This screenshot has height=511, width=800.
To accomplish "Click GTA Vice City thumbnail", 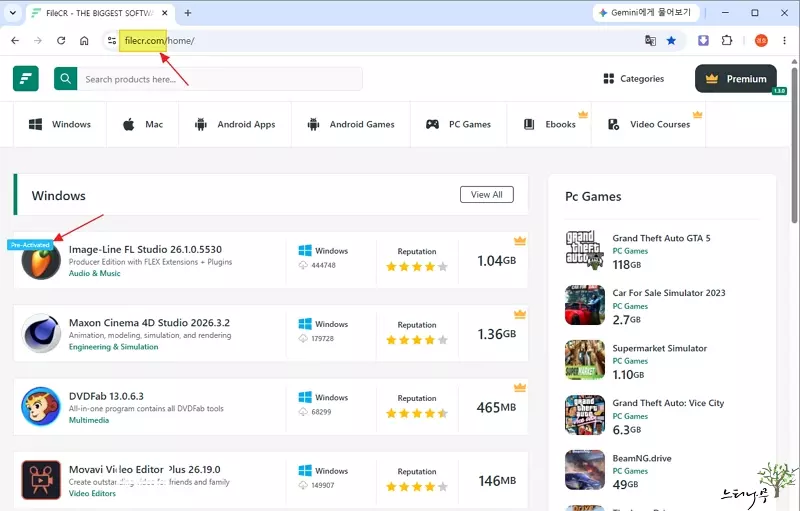I will [585, 415].
